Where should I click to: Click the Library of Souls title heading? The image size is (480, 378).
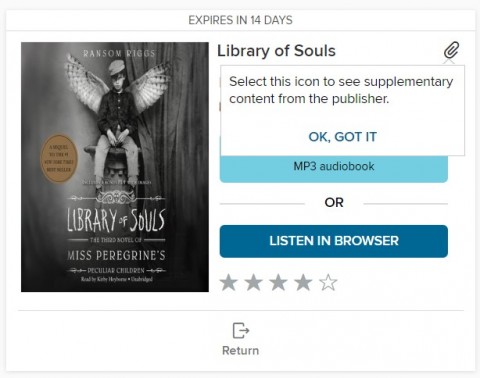click(276, 51)
